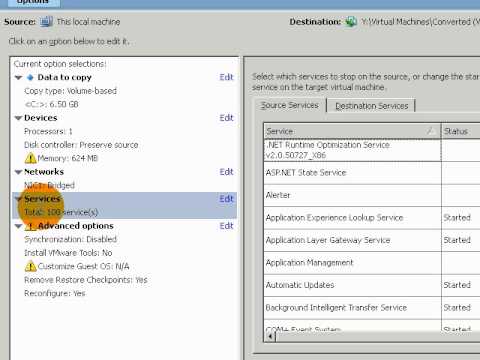Image resolution: width=480 pixels, height=360 pixels.
Task: Click the Copy type: Volume-based line
Action: (70, 91)
